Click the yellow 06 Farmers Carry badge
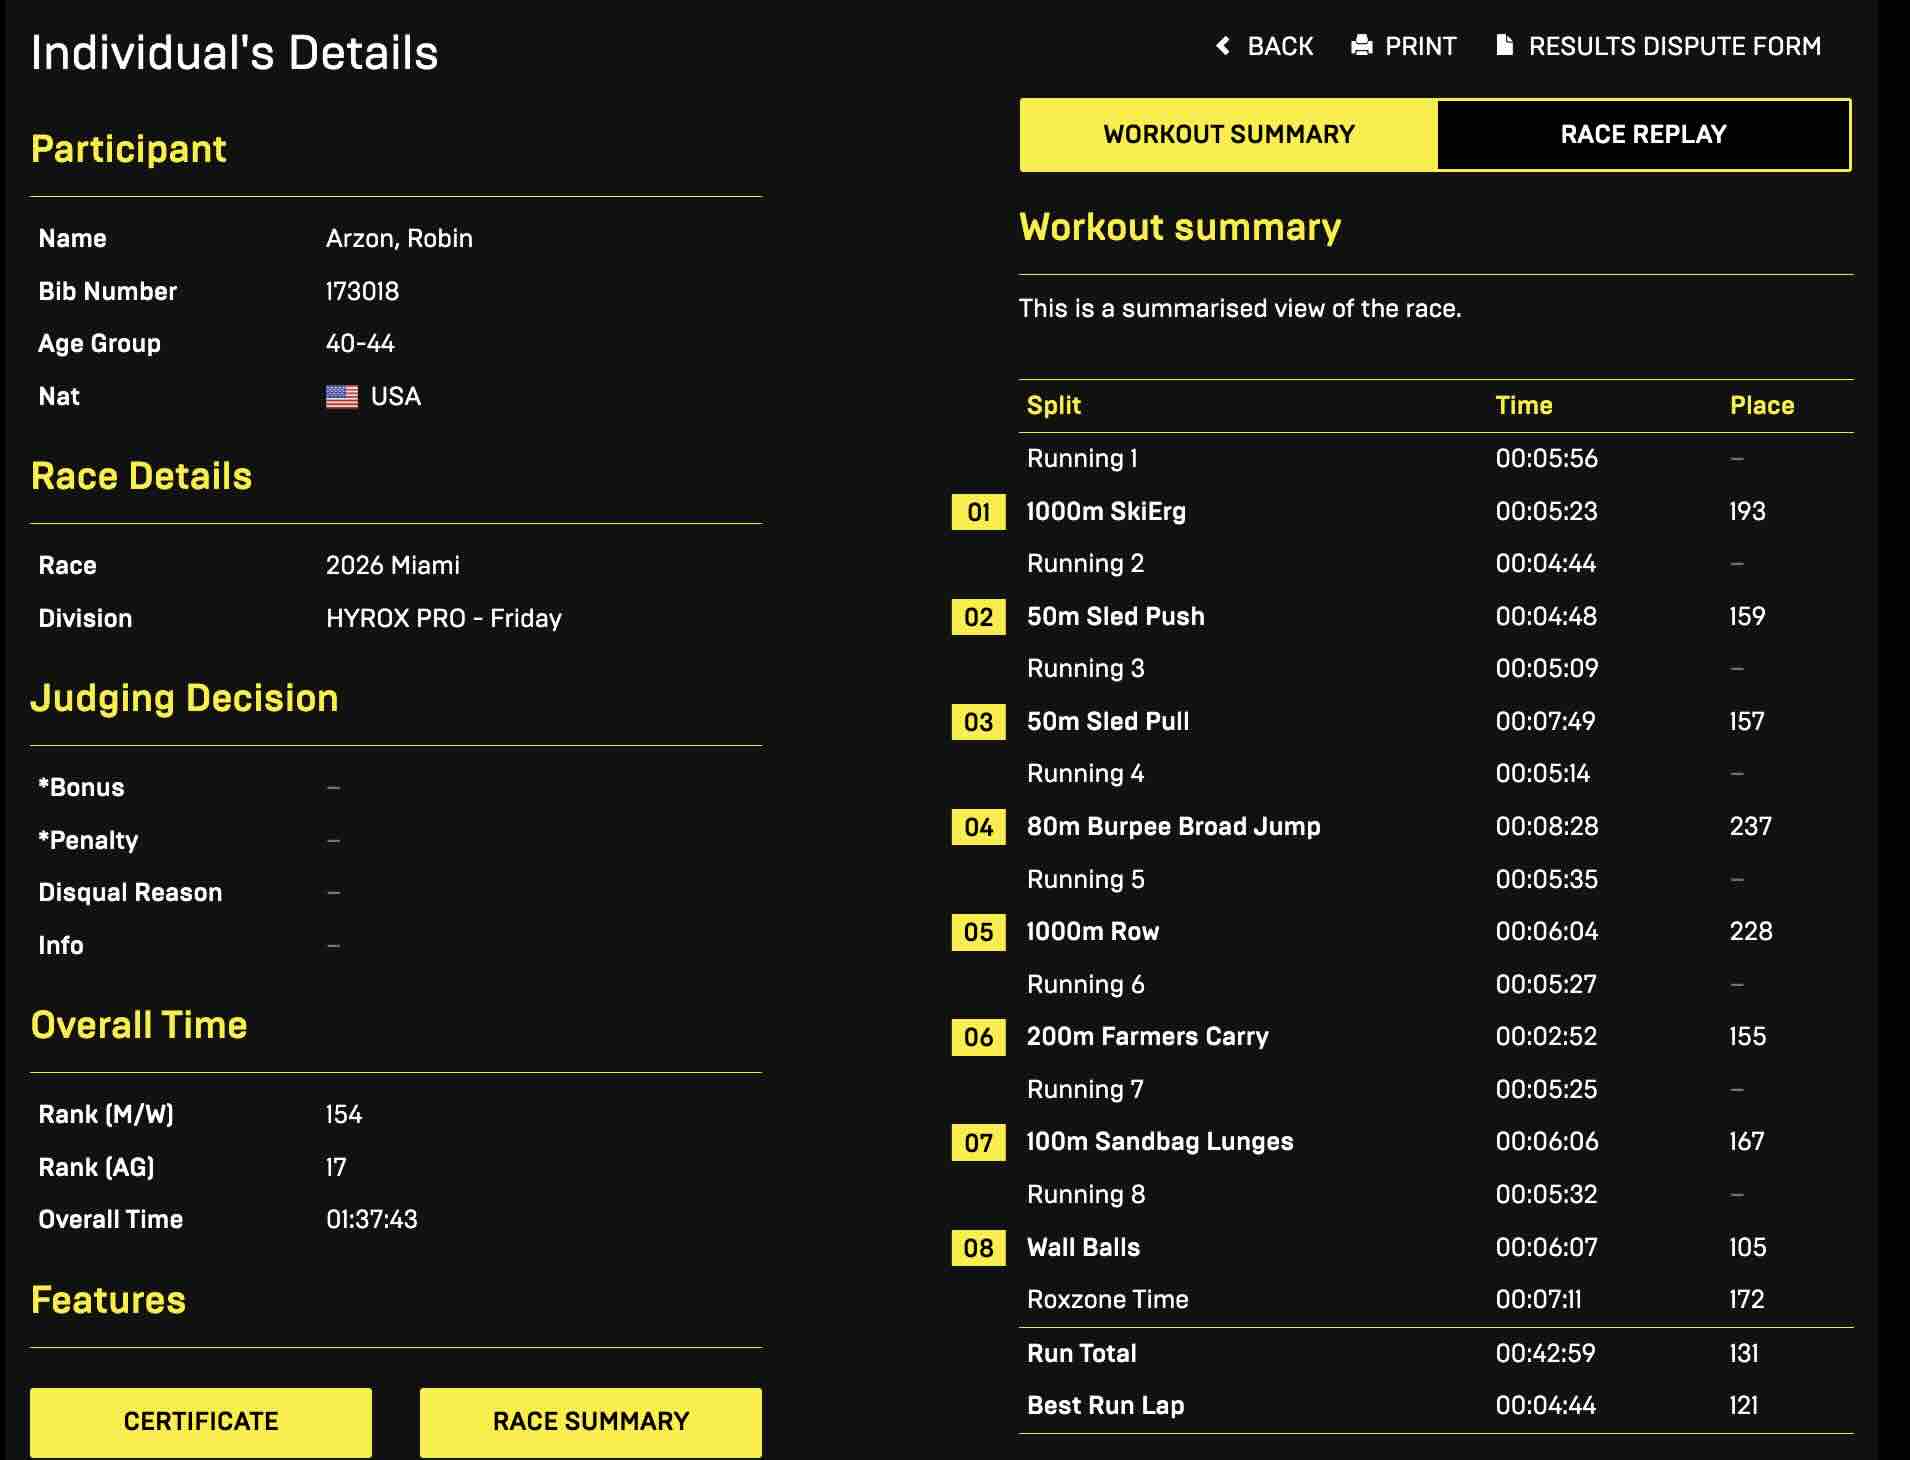The height and width of the screenshot is (1460, 1910). 978,1037
